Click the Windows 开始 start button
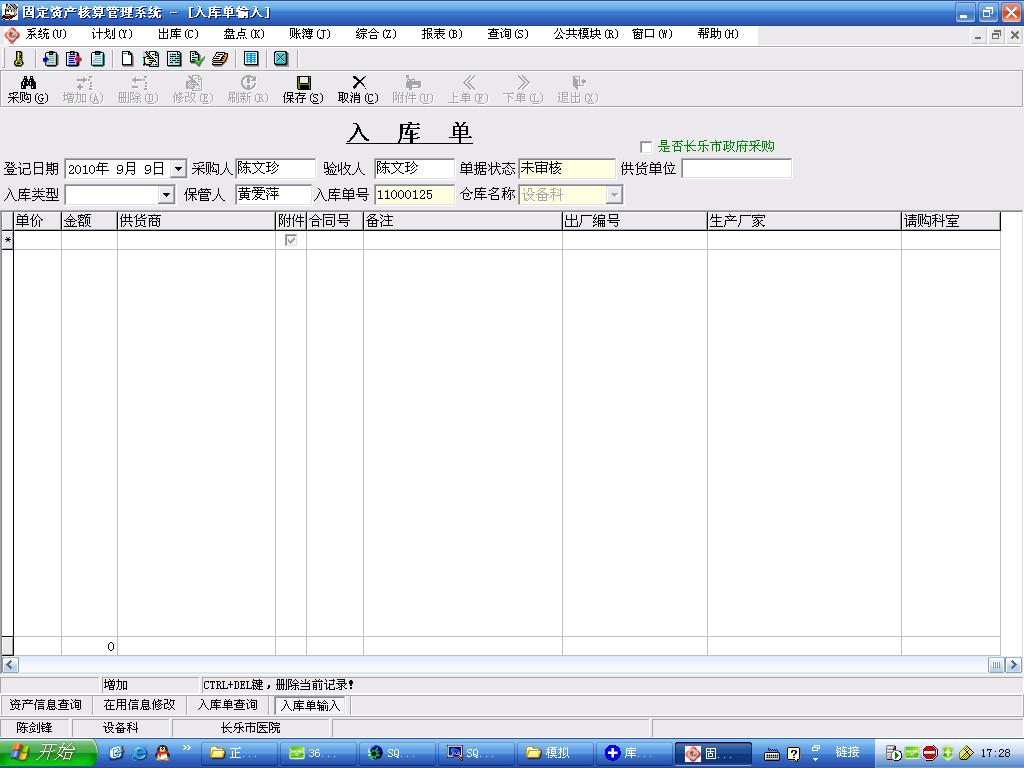Screen dimensions: 1024x768 pyautogui.click(x=47, y=753)
